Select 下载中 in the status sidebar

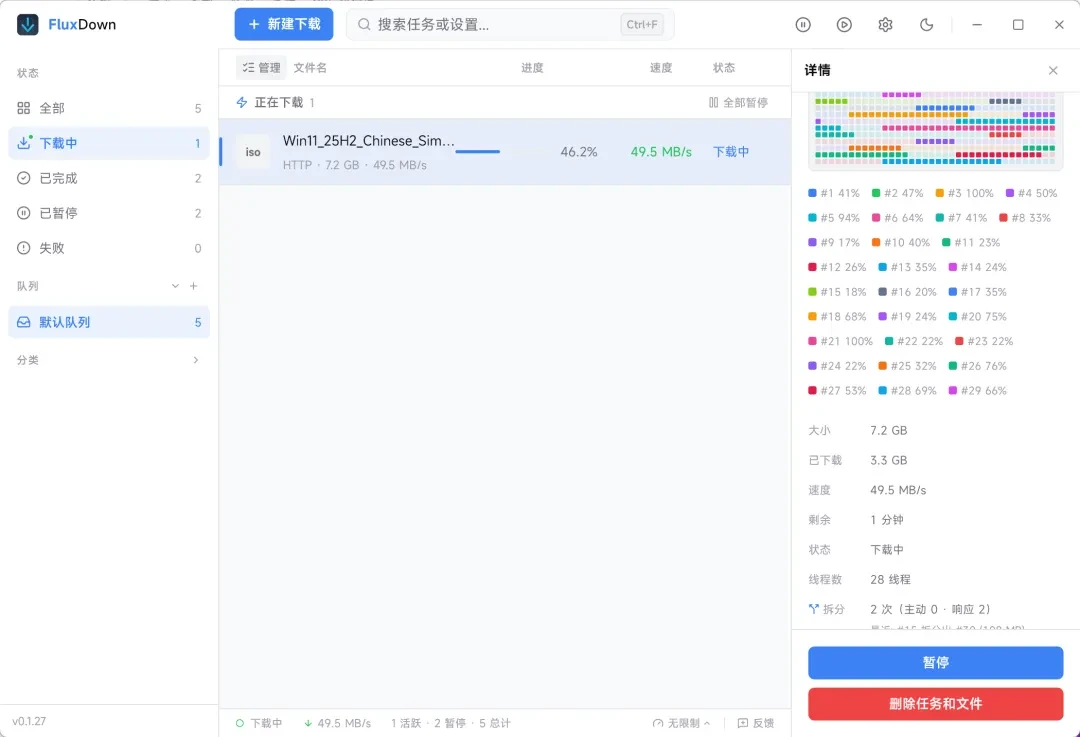click(109, 143)
